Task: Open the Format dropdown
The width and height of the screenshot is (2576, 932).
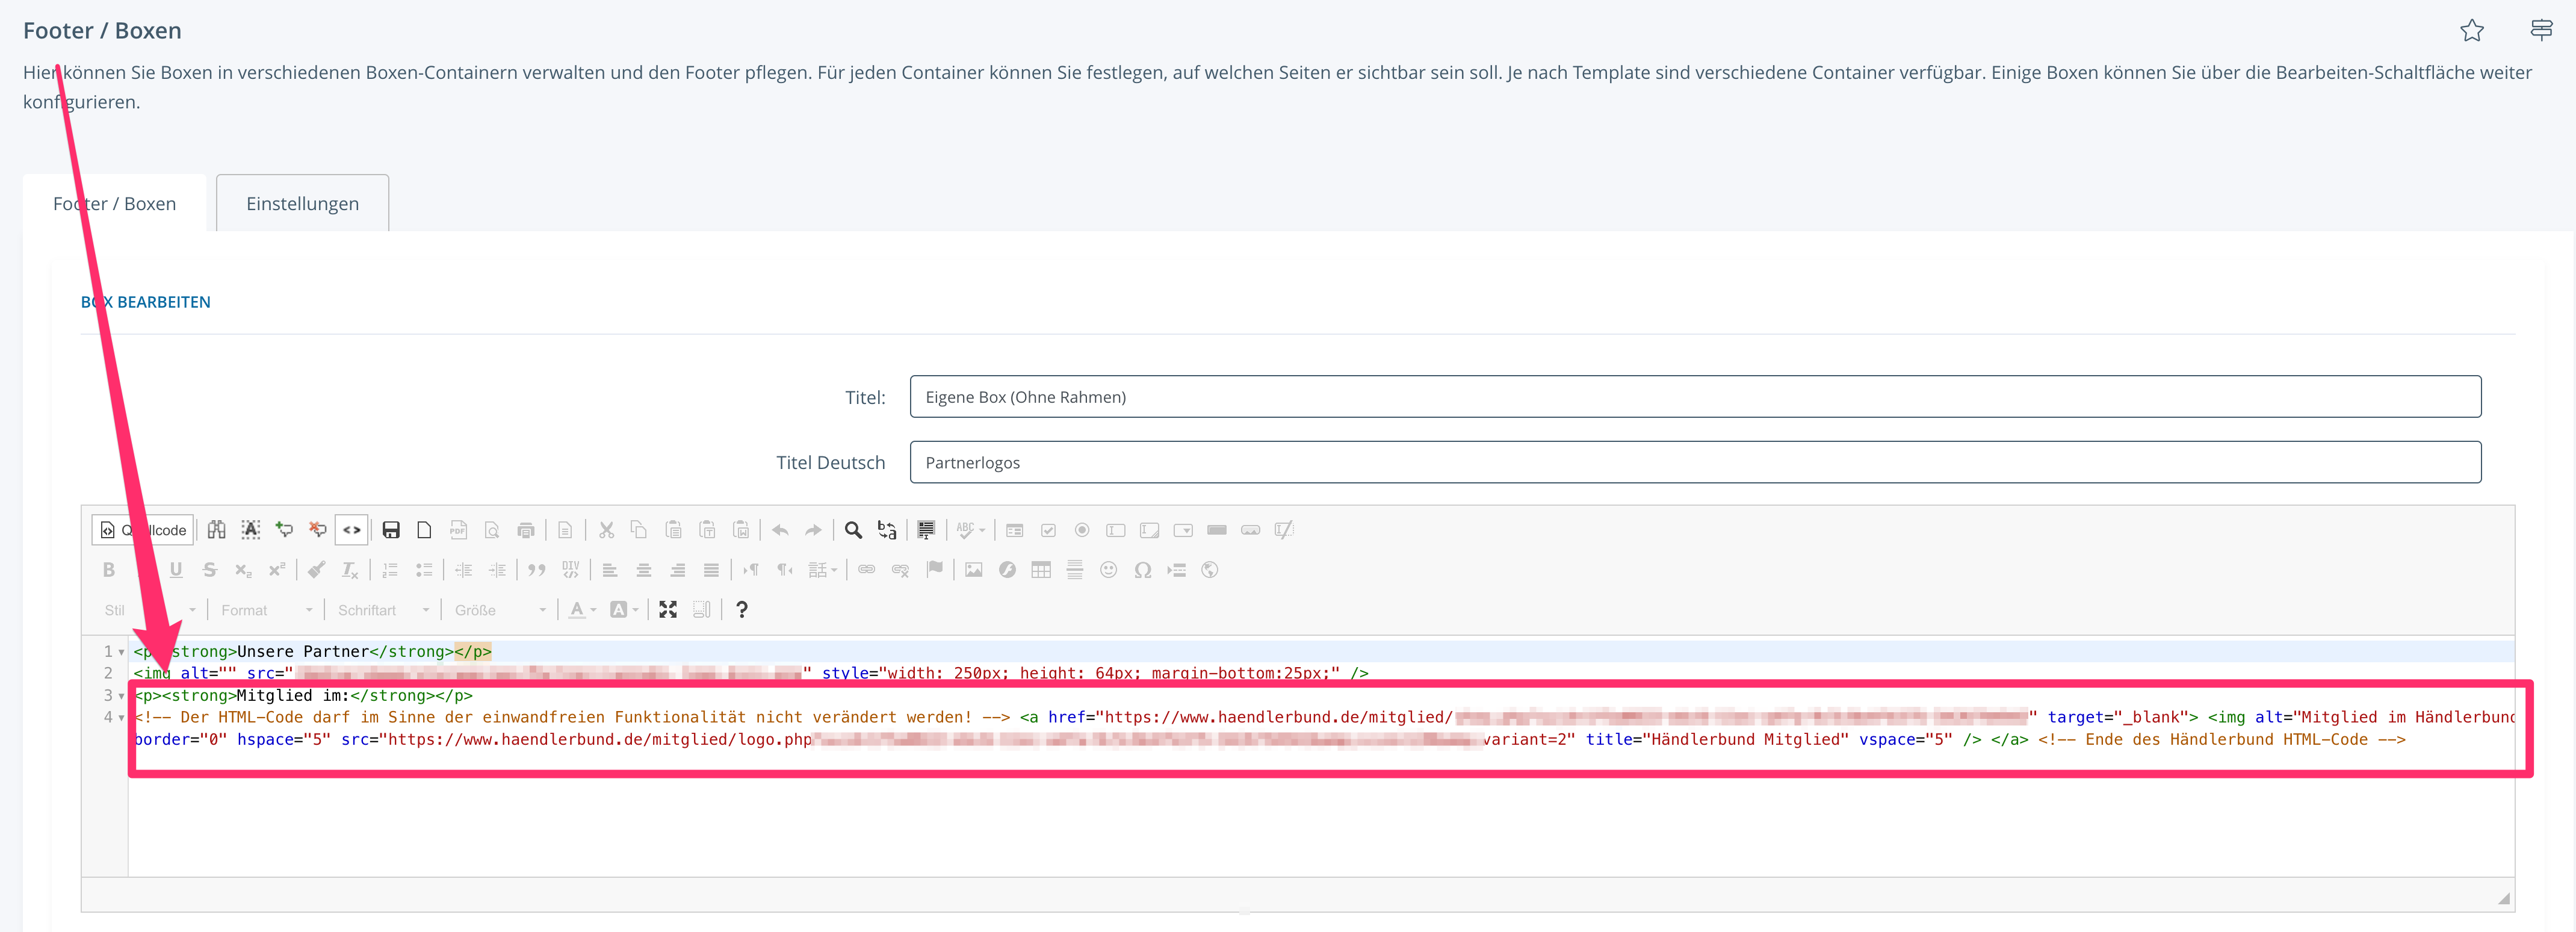Action: click(x=266, y=610)
